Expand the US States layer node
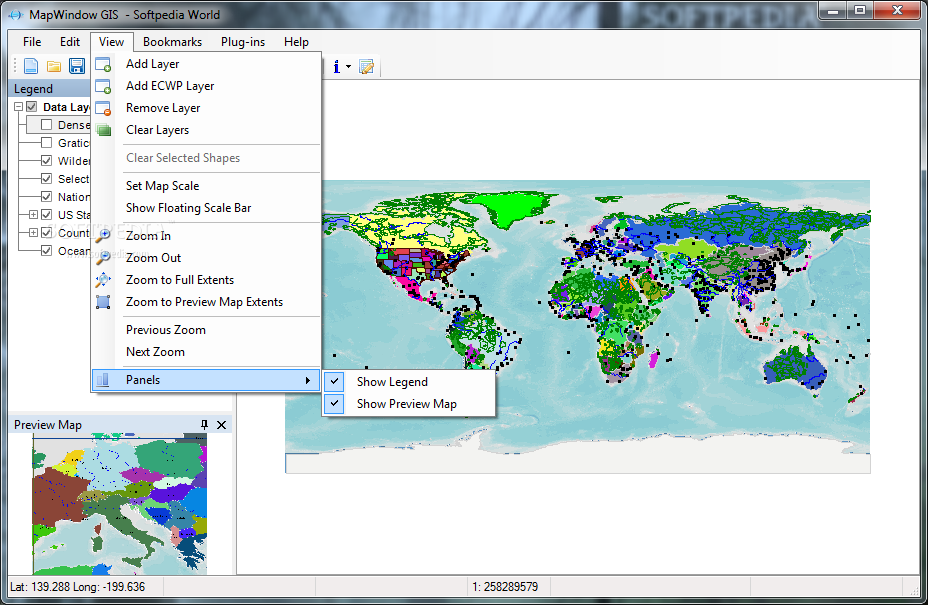The height and width of the screenshot is (605, 928). [33, 215]
